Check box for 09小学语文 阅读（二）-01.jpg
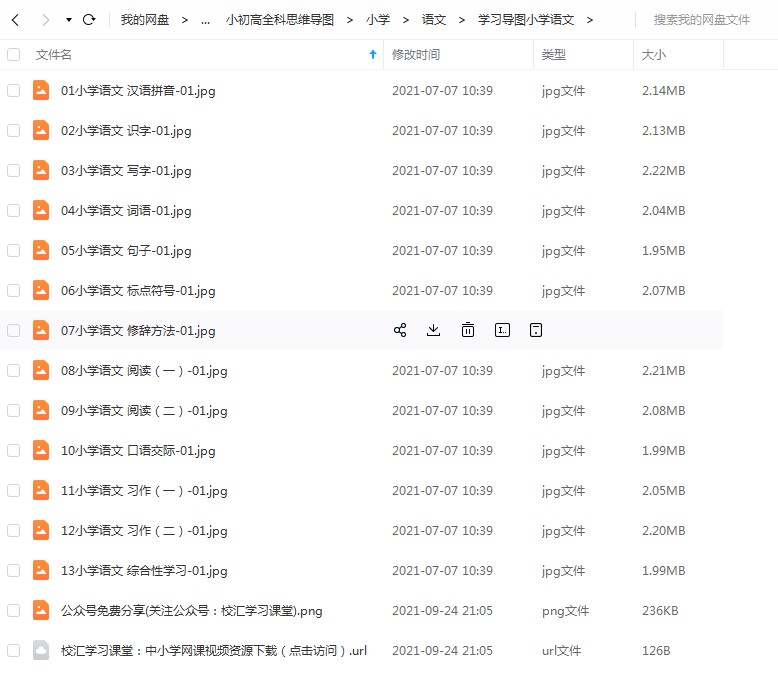This screenshot has height=676, width=778. 14,410
